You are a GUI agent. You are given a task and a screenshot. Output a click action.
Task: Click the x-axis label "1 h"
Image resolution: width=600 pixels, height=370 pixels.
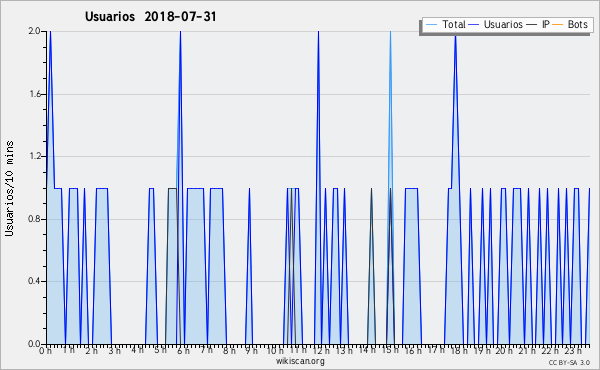(68, 350)
